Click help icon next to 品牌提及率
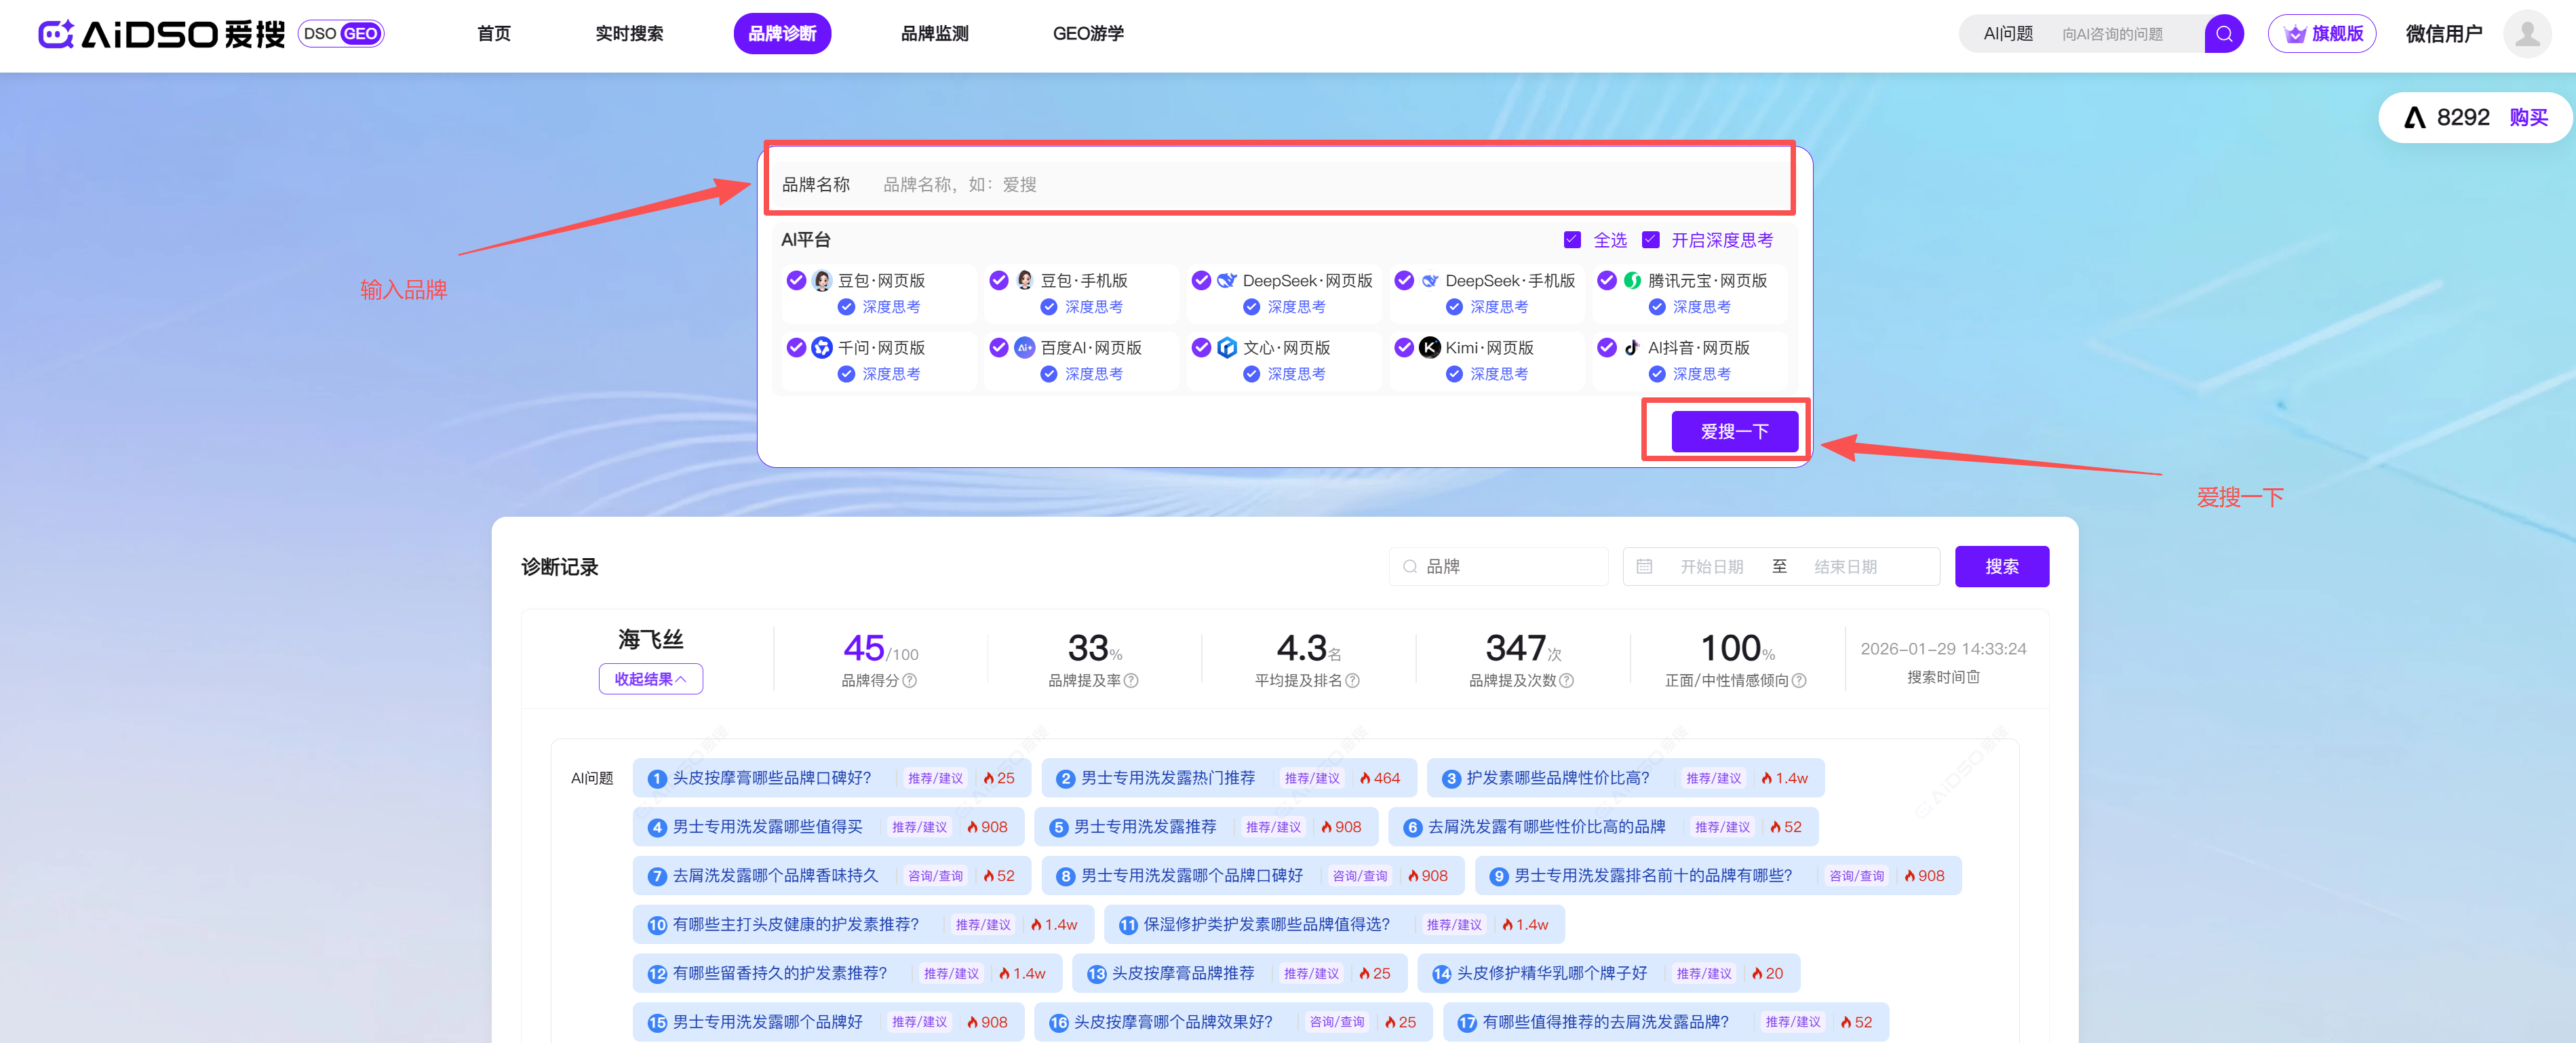2576x1043 pixels. point(1131,680)
